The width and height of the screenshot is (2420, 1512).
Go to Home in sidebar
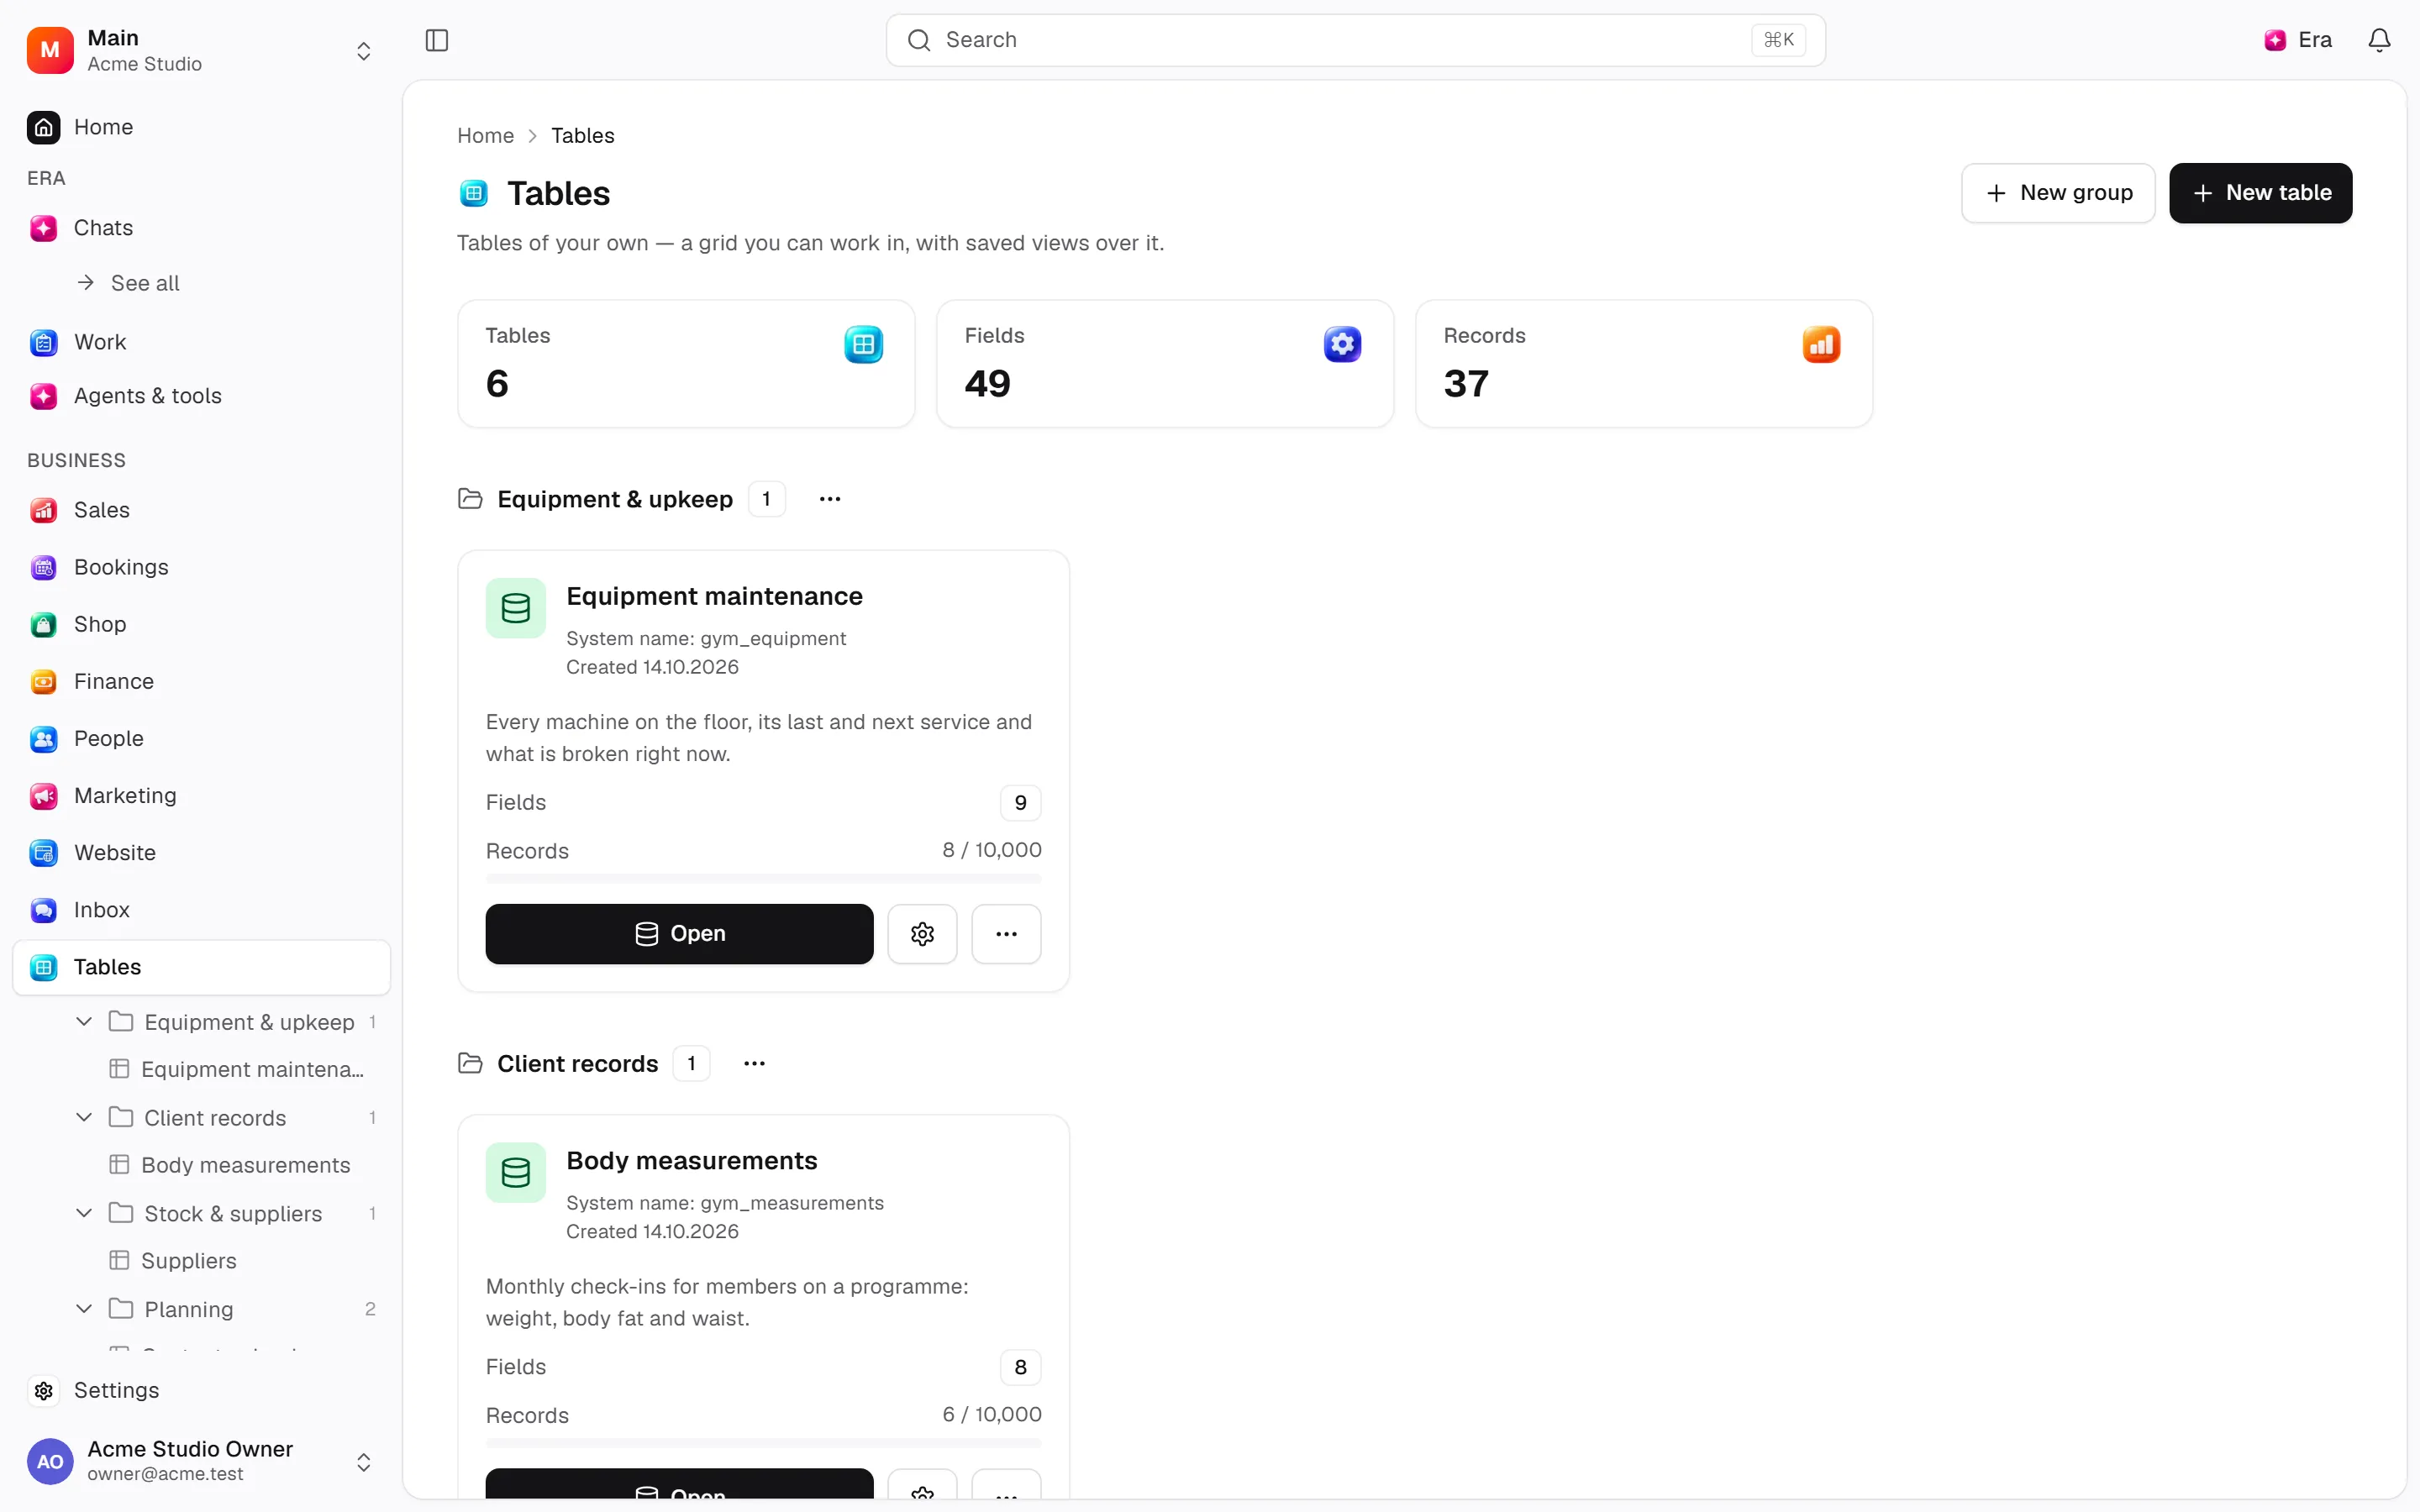201,127
